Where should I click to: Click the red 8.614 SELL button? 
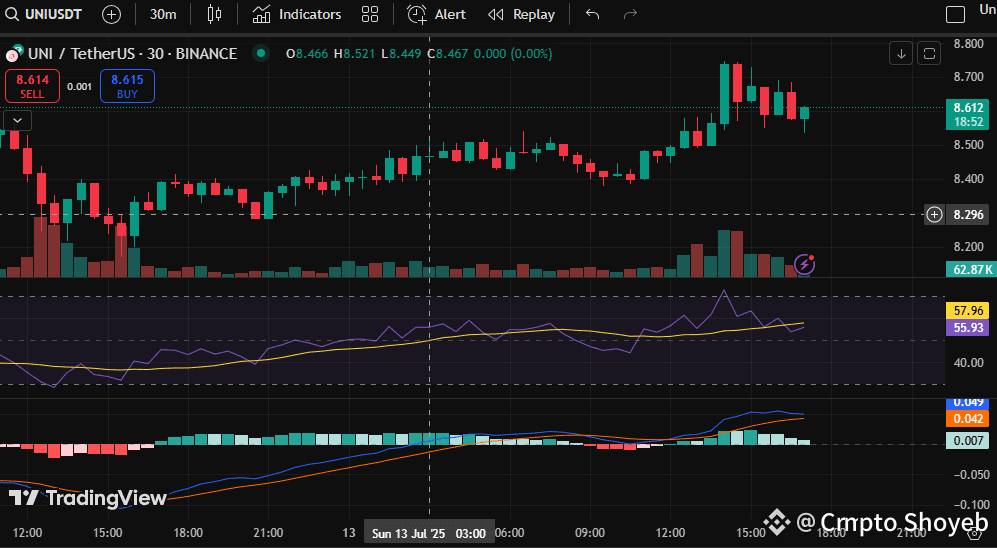click(32, 86)
